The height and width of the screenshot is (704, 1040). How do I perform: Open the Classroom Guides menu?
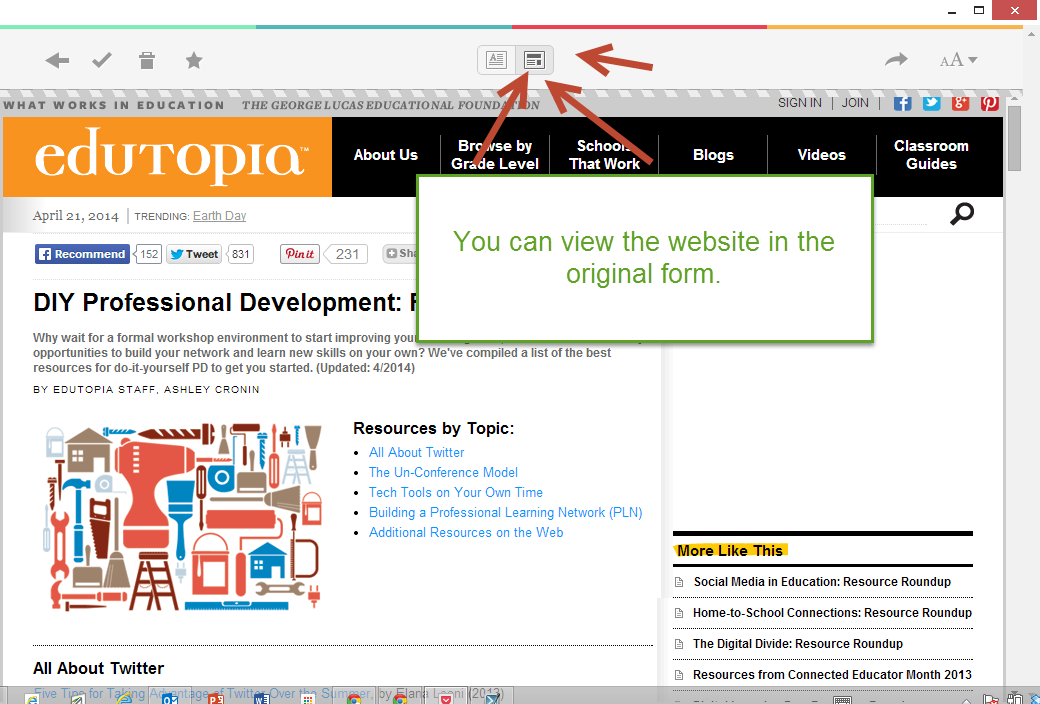(931, 155)
